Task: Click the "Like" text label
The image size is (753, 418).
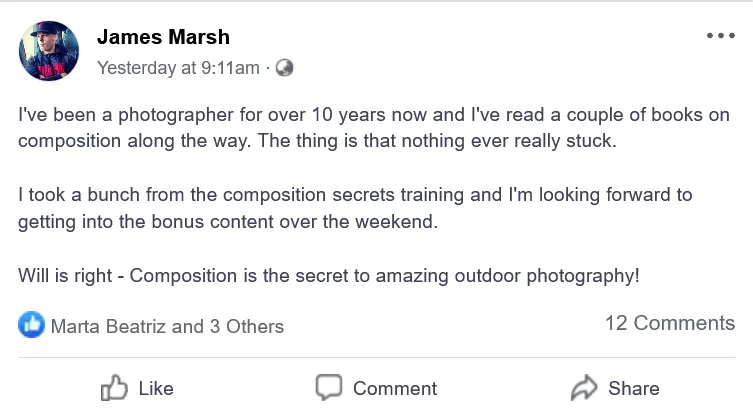Action: pos(156,388)
